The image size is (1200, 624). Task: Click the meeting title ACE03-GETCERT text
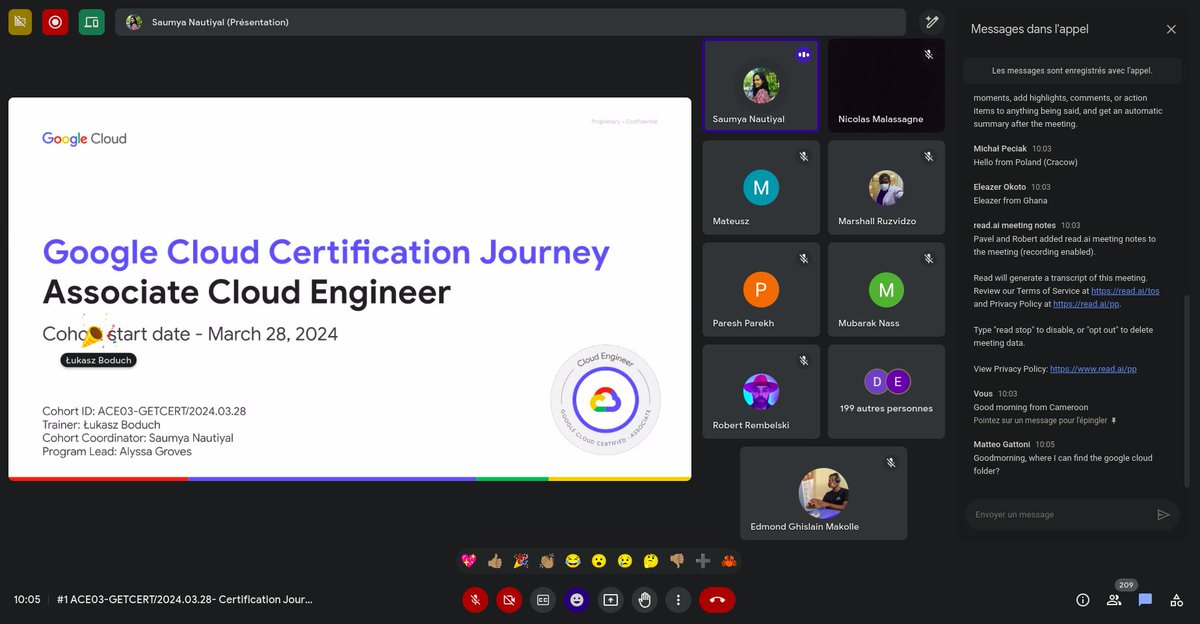pos(185,600)
